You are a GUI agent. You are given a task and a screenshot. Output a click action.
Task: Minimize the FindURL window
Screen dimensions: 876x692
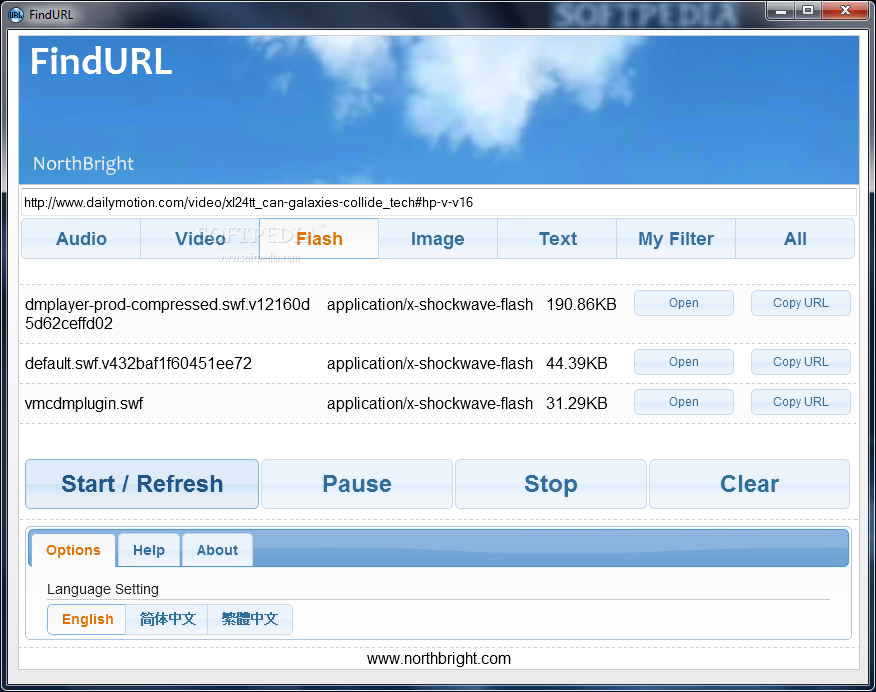click(780, 11)
